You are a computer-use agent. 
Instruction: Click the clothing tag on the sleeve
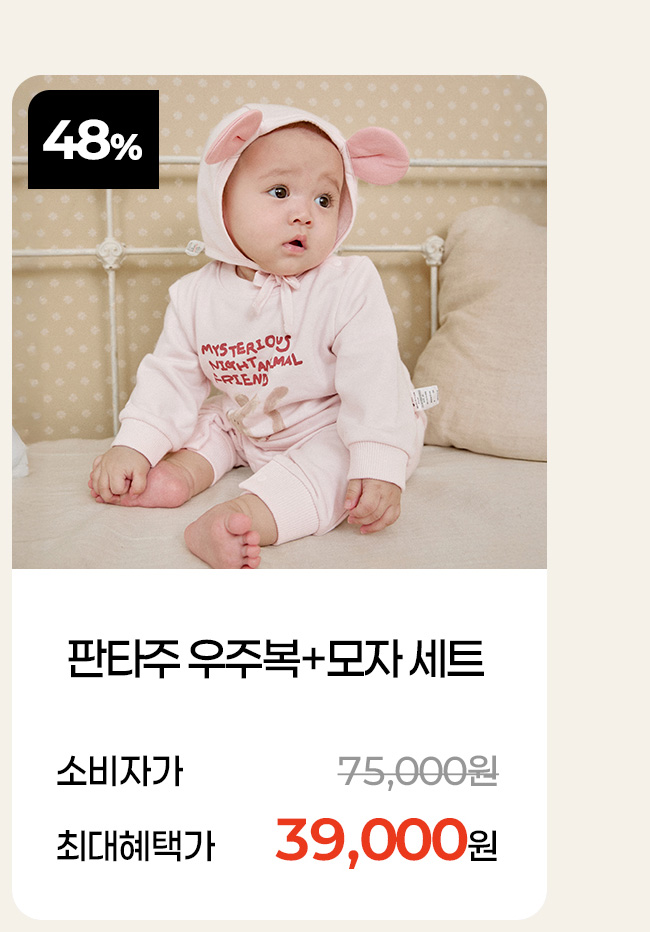click(425, 398)
